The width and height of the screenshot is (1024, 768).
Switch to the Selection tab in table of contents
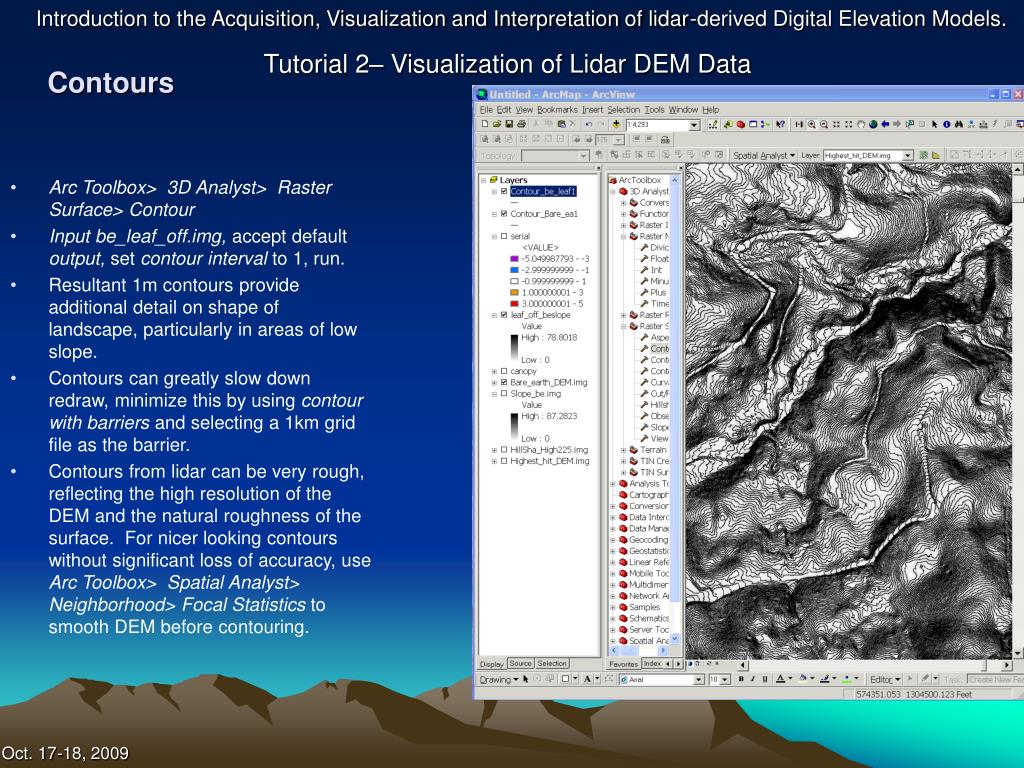click(552, 664)
